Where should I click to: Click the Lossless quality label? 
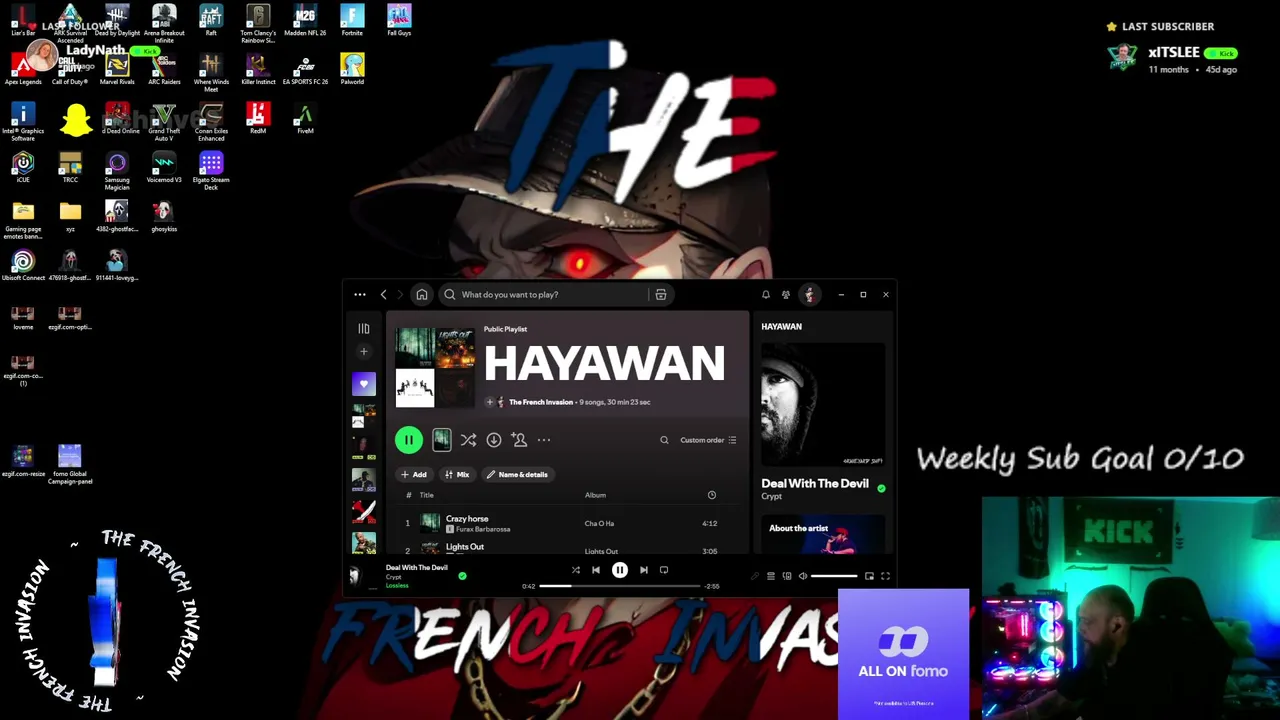397,586
